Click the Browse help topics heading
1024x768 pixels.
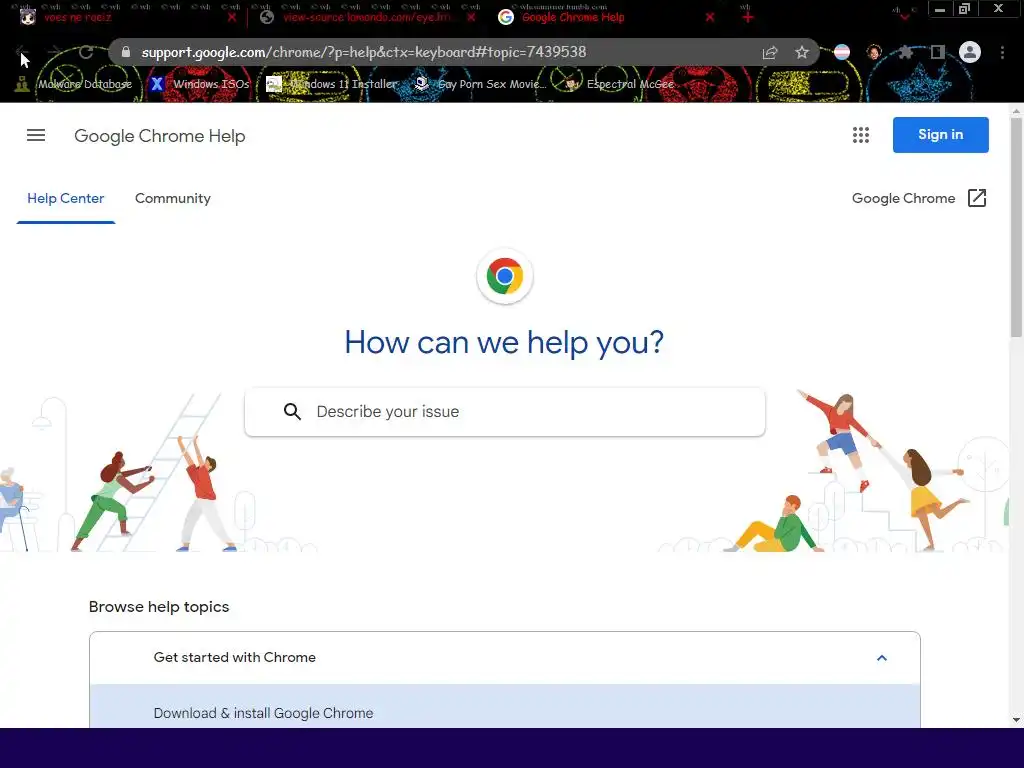tap(159, 607)
